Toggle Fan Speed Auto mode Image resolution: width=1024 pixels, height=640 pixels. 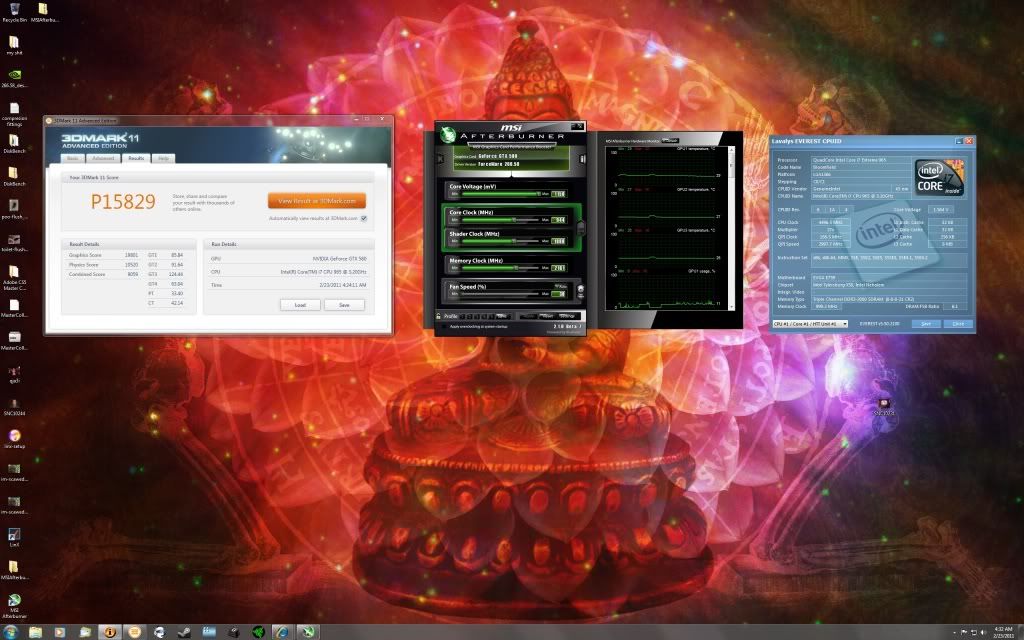(x=561, y=285)
